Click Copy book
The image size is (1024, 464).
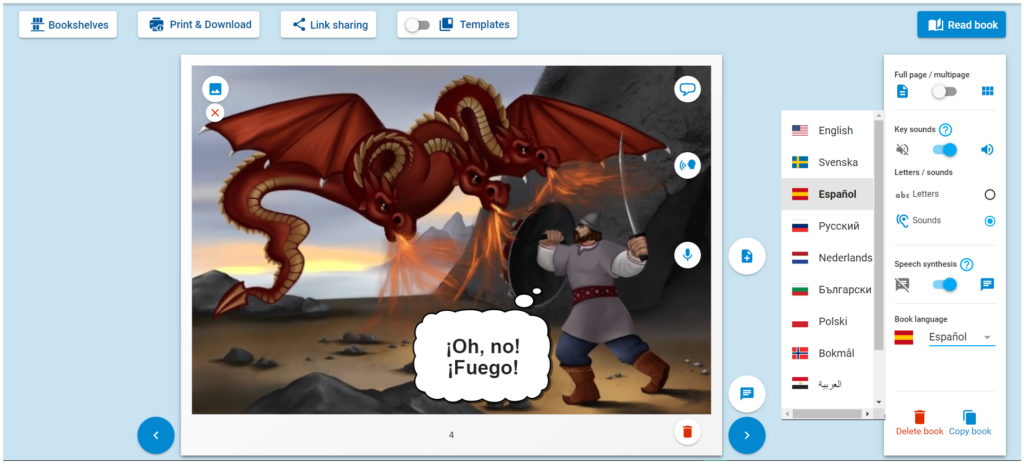click(x=970, y=423)
